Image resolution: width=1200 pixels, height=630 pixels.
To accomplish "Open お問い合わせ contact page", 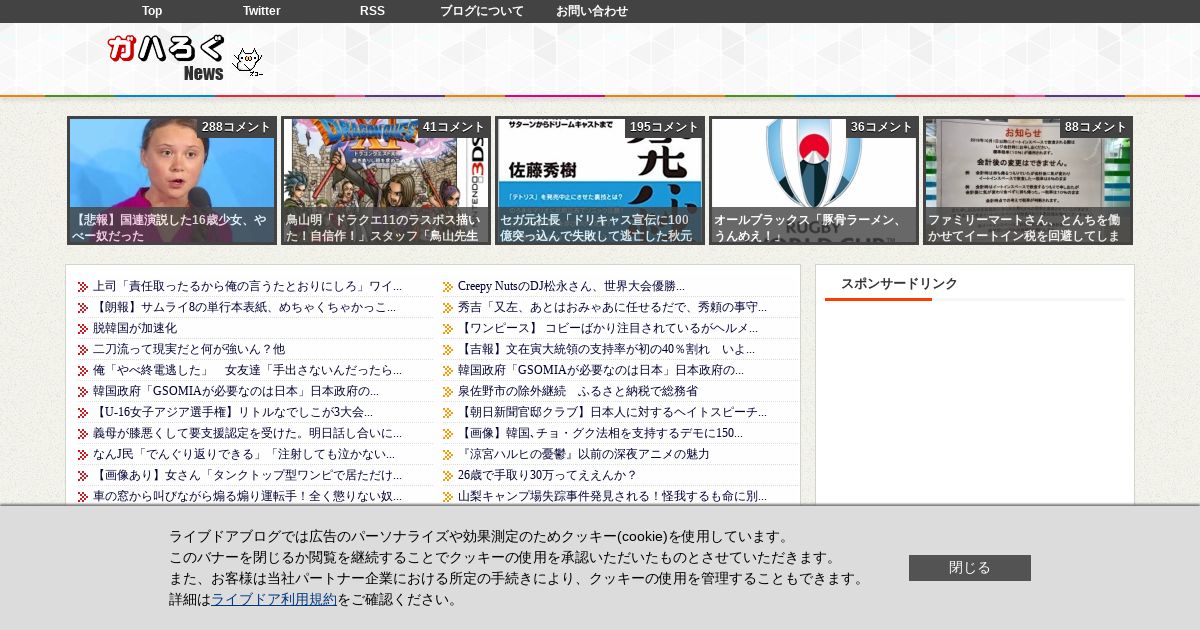I will [x=592, y=11].
